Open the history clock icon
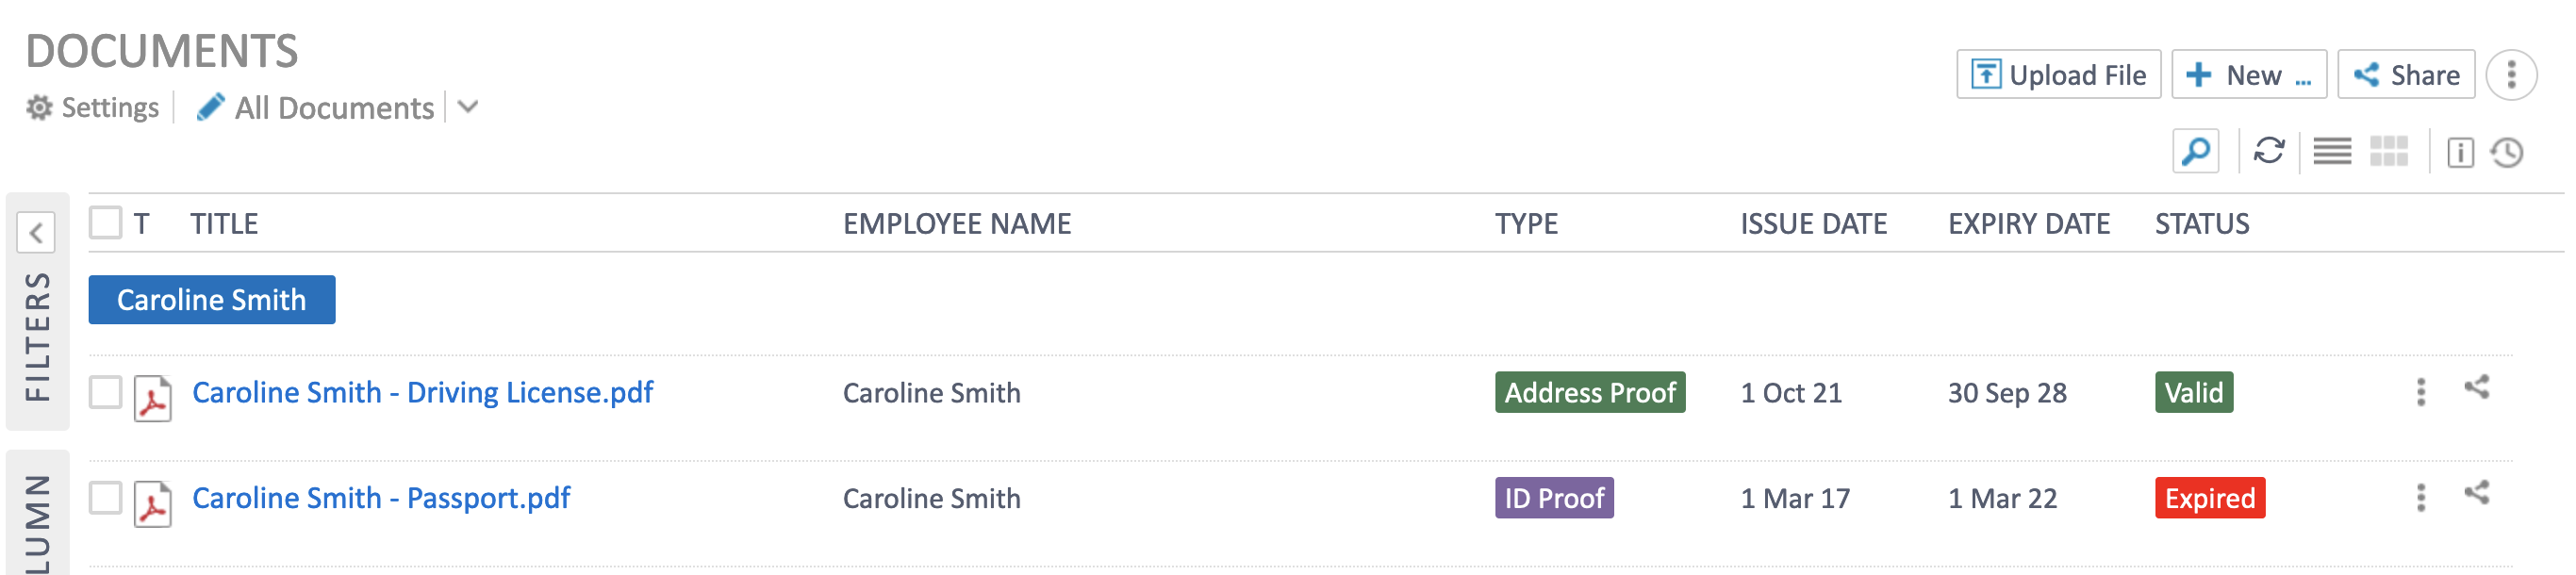 [2507, 153]
